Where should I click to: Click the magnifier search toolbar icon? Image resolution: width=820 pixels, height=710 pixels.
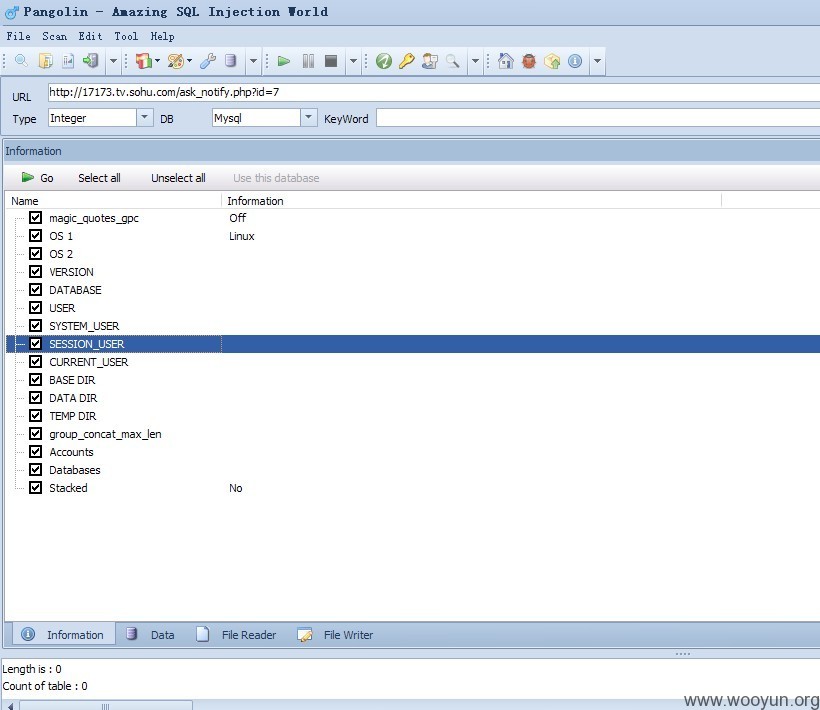(21, 61)
